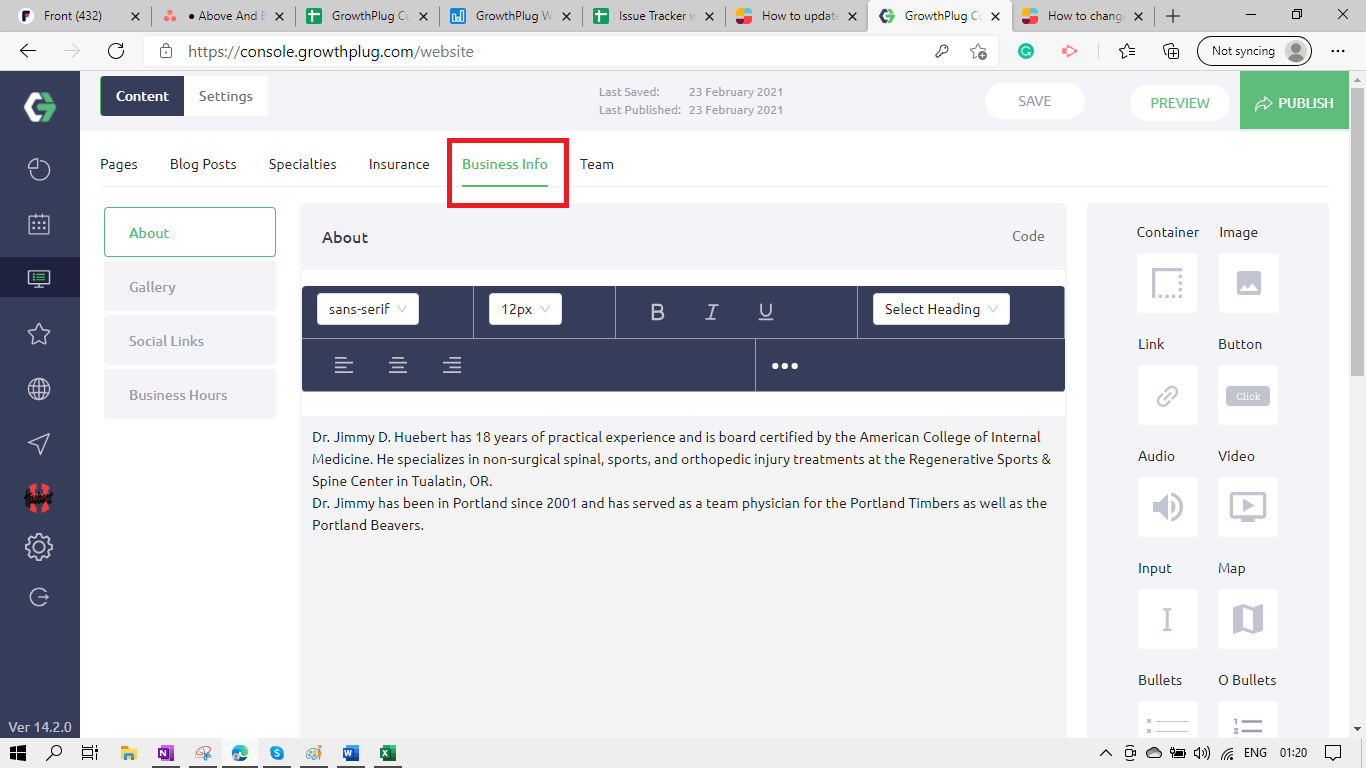1366x768 pixels.
Task: Click the GrowthPlug logo in sidebar
Action: [40, 107]
